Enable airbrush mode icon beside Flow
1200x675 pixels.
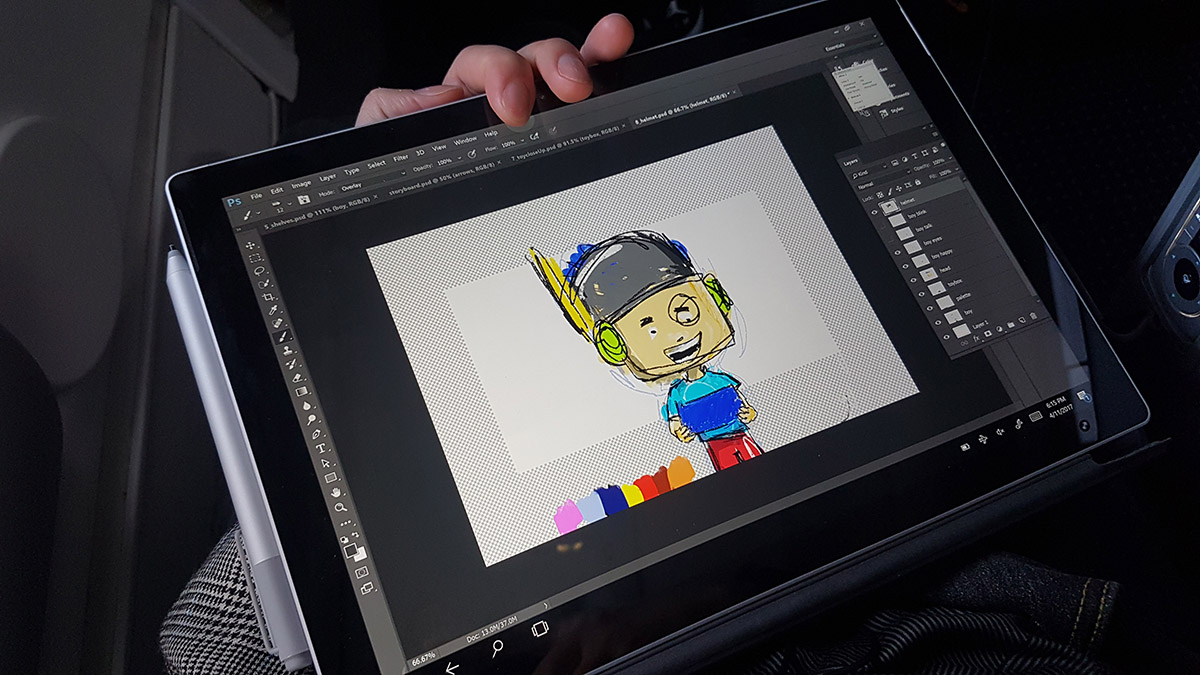(534, 136)
